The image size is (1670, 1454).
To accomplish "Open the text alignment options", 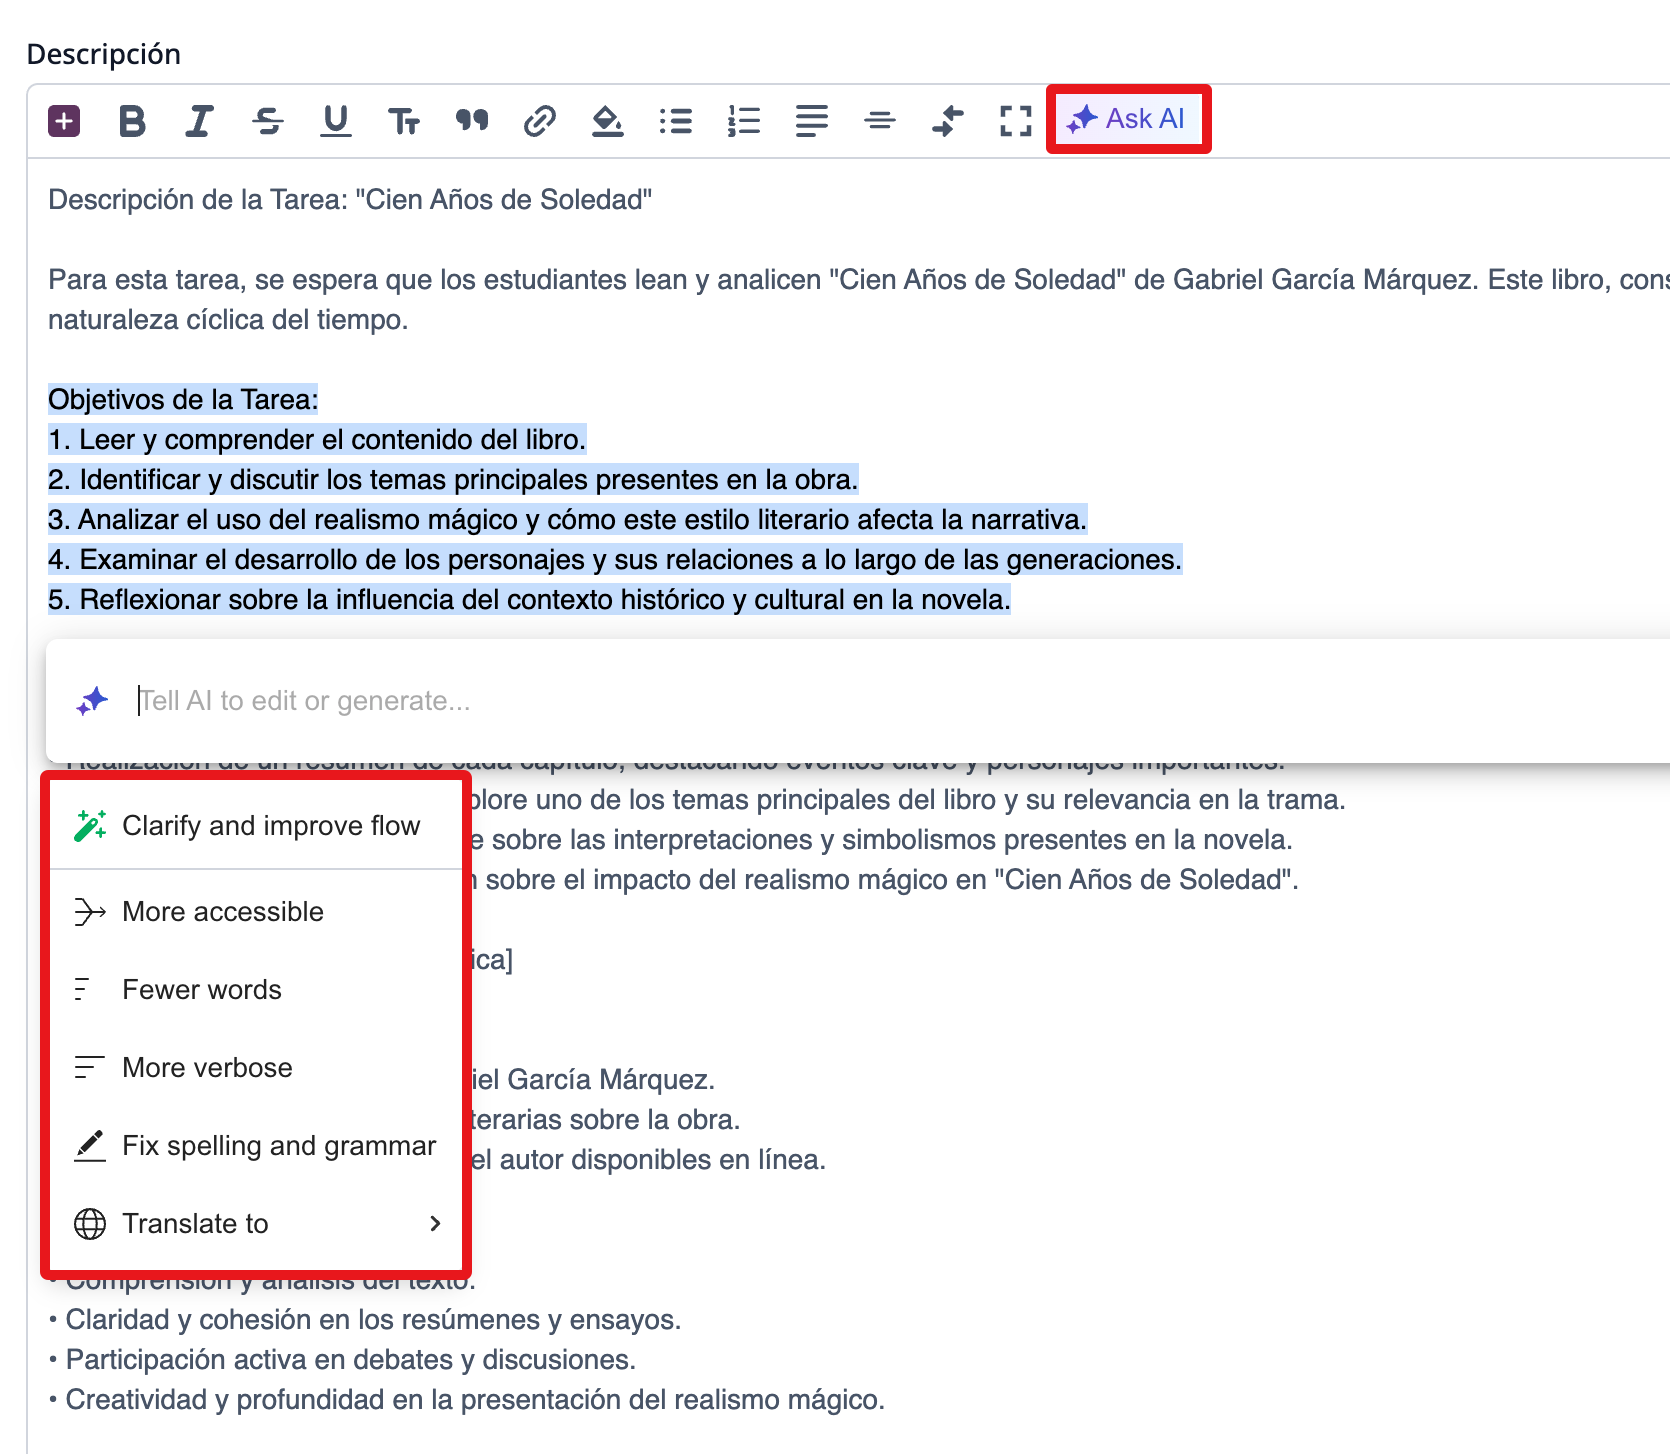I will pos(811,121).
